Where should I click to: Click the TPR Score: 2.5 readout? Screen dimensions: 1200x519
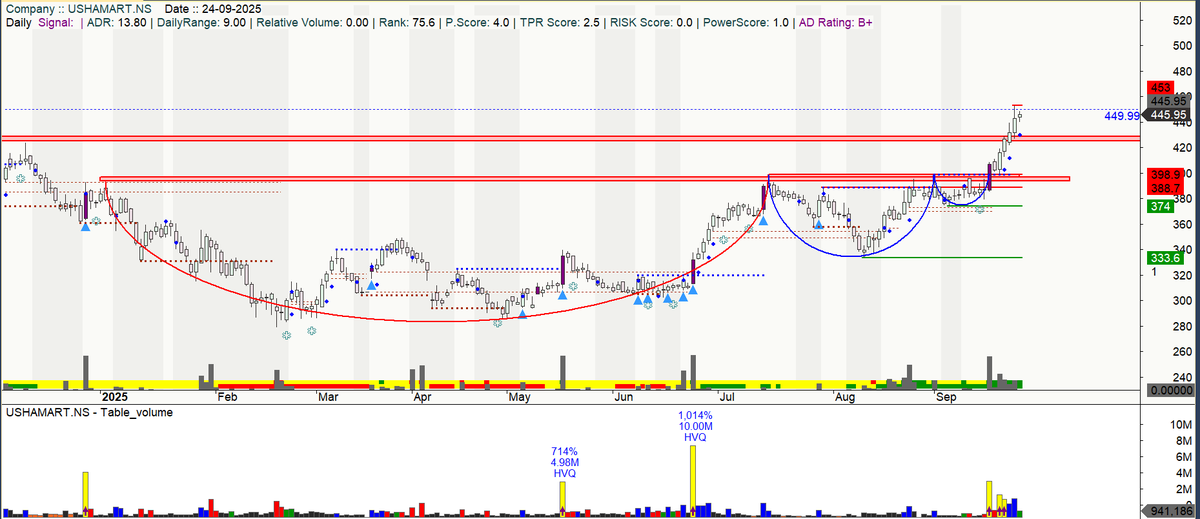pos(561,21)
